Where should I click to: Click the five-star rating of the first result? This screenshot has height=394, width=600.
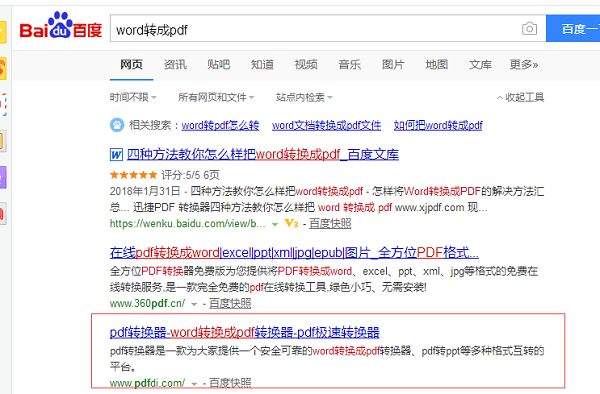134,175
